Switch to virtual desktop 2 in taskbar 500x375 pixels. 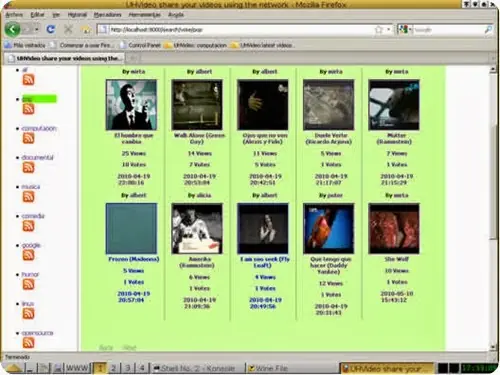click(114, 368)
